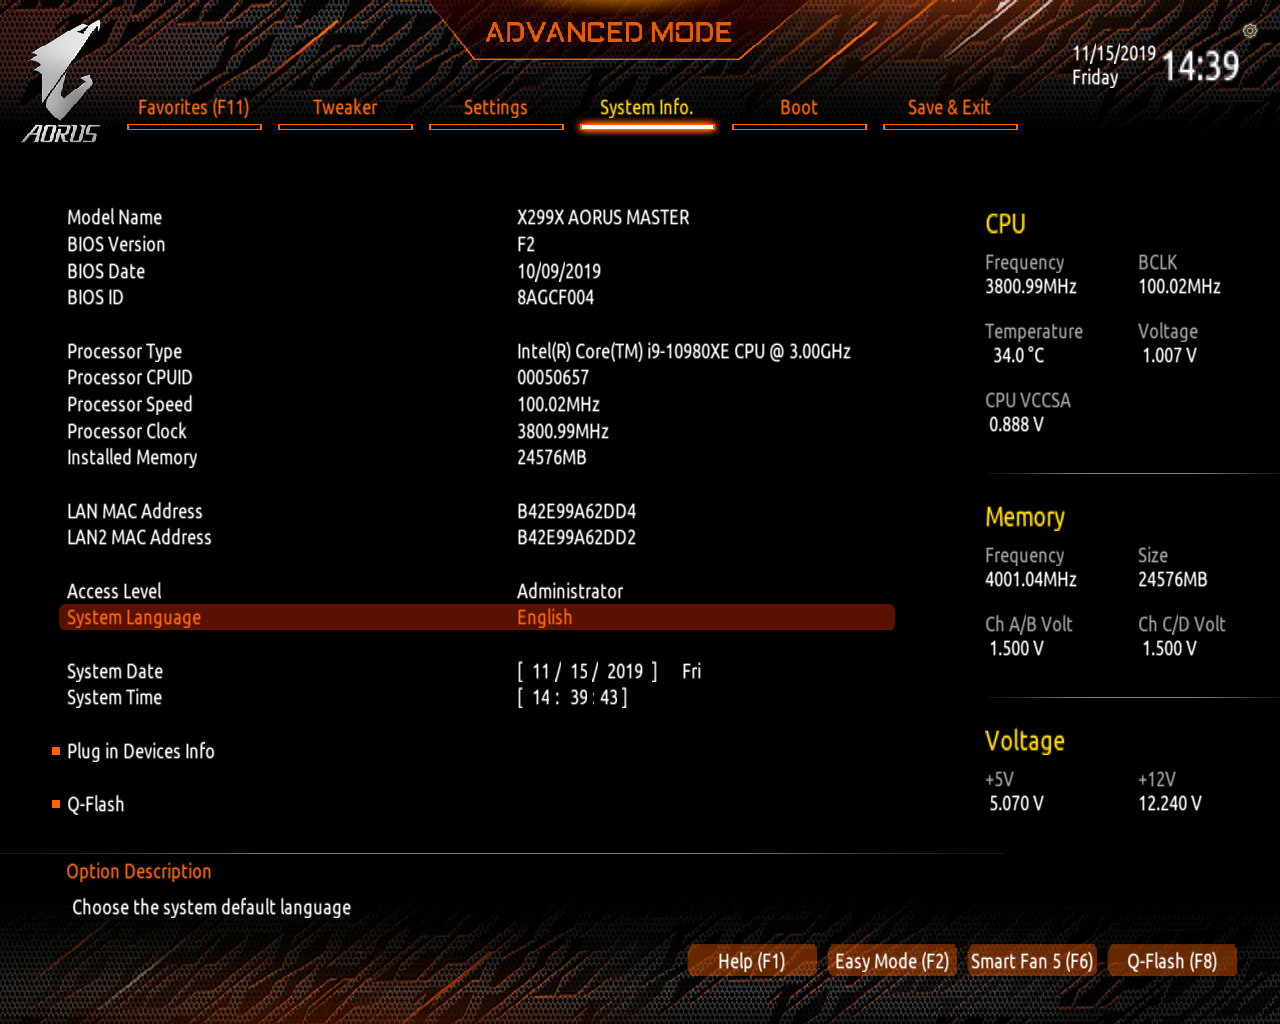Click the AORUS eagle logo

click(63, 82)
